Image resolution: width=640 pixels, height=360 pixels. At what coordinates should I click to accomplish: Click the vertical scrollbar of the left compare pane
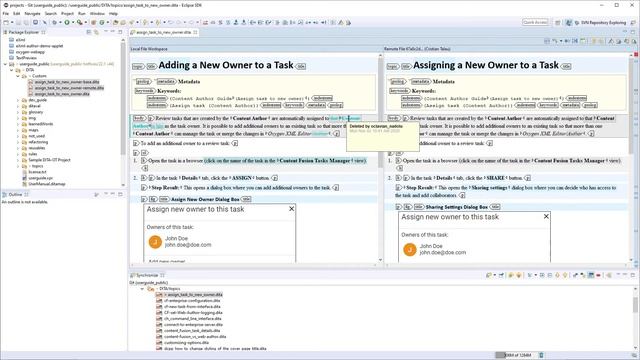click(x=380, y=158)
